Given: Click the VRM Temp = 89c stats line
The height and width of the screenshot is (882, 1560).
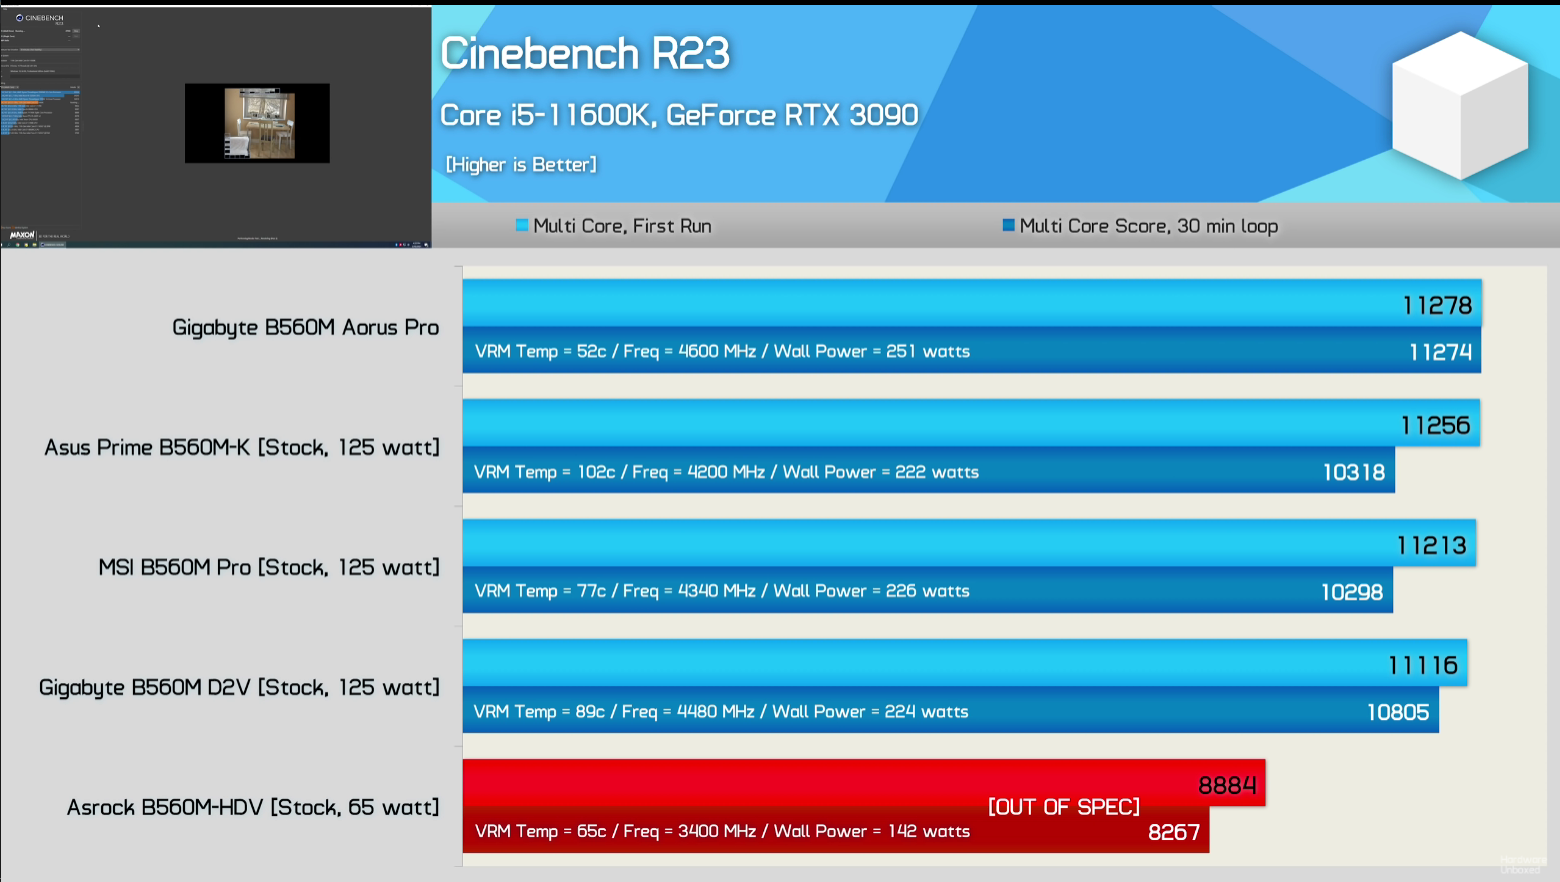Looking at the screenshot, I should 721,712.
